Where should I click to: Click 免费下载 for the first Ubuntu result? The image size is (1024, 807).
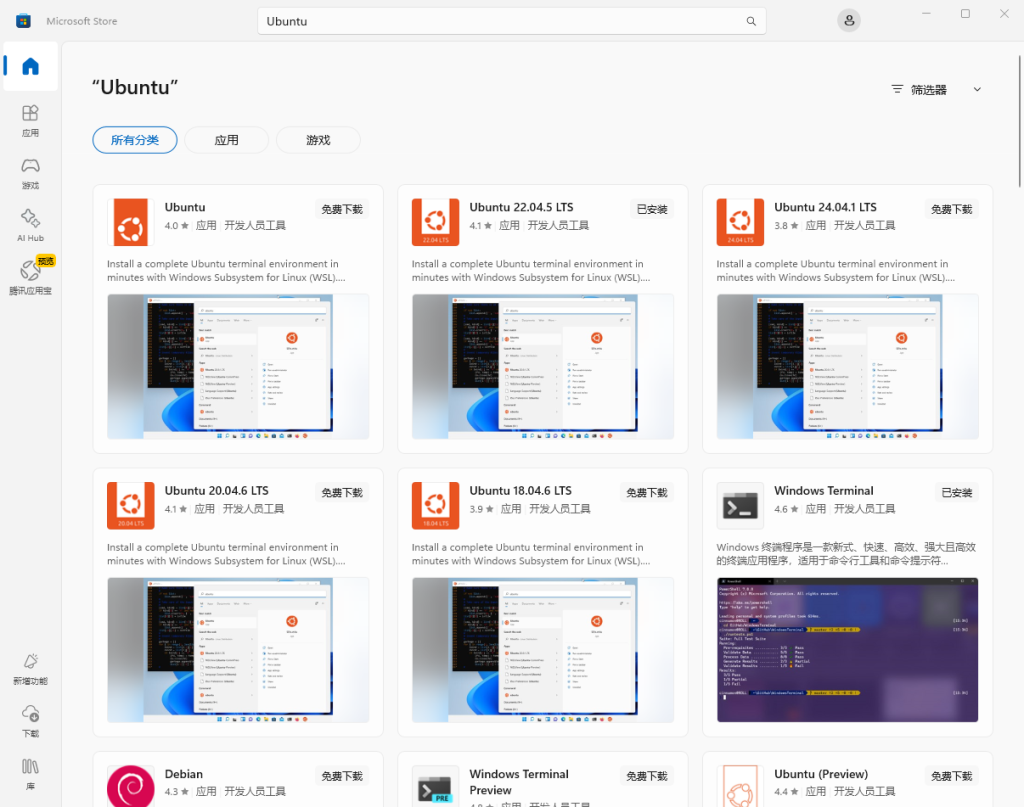click(x=340, y=209)
